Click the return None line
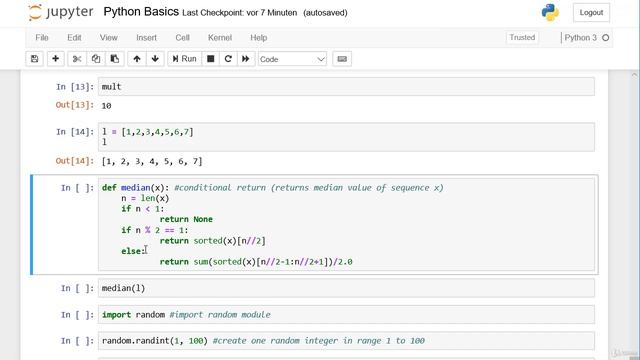 click(186, 219)
